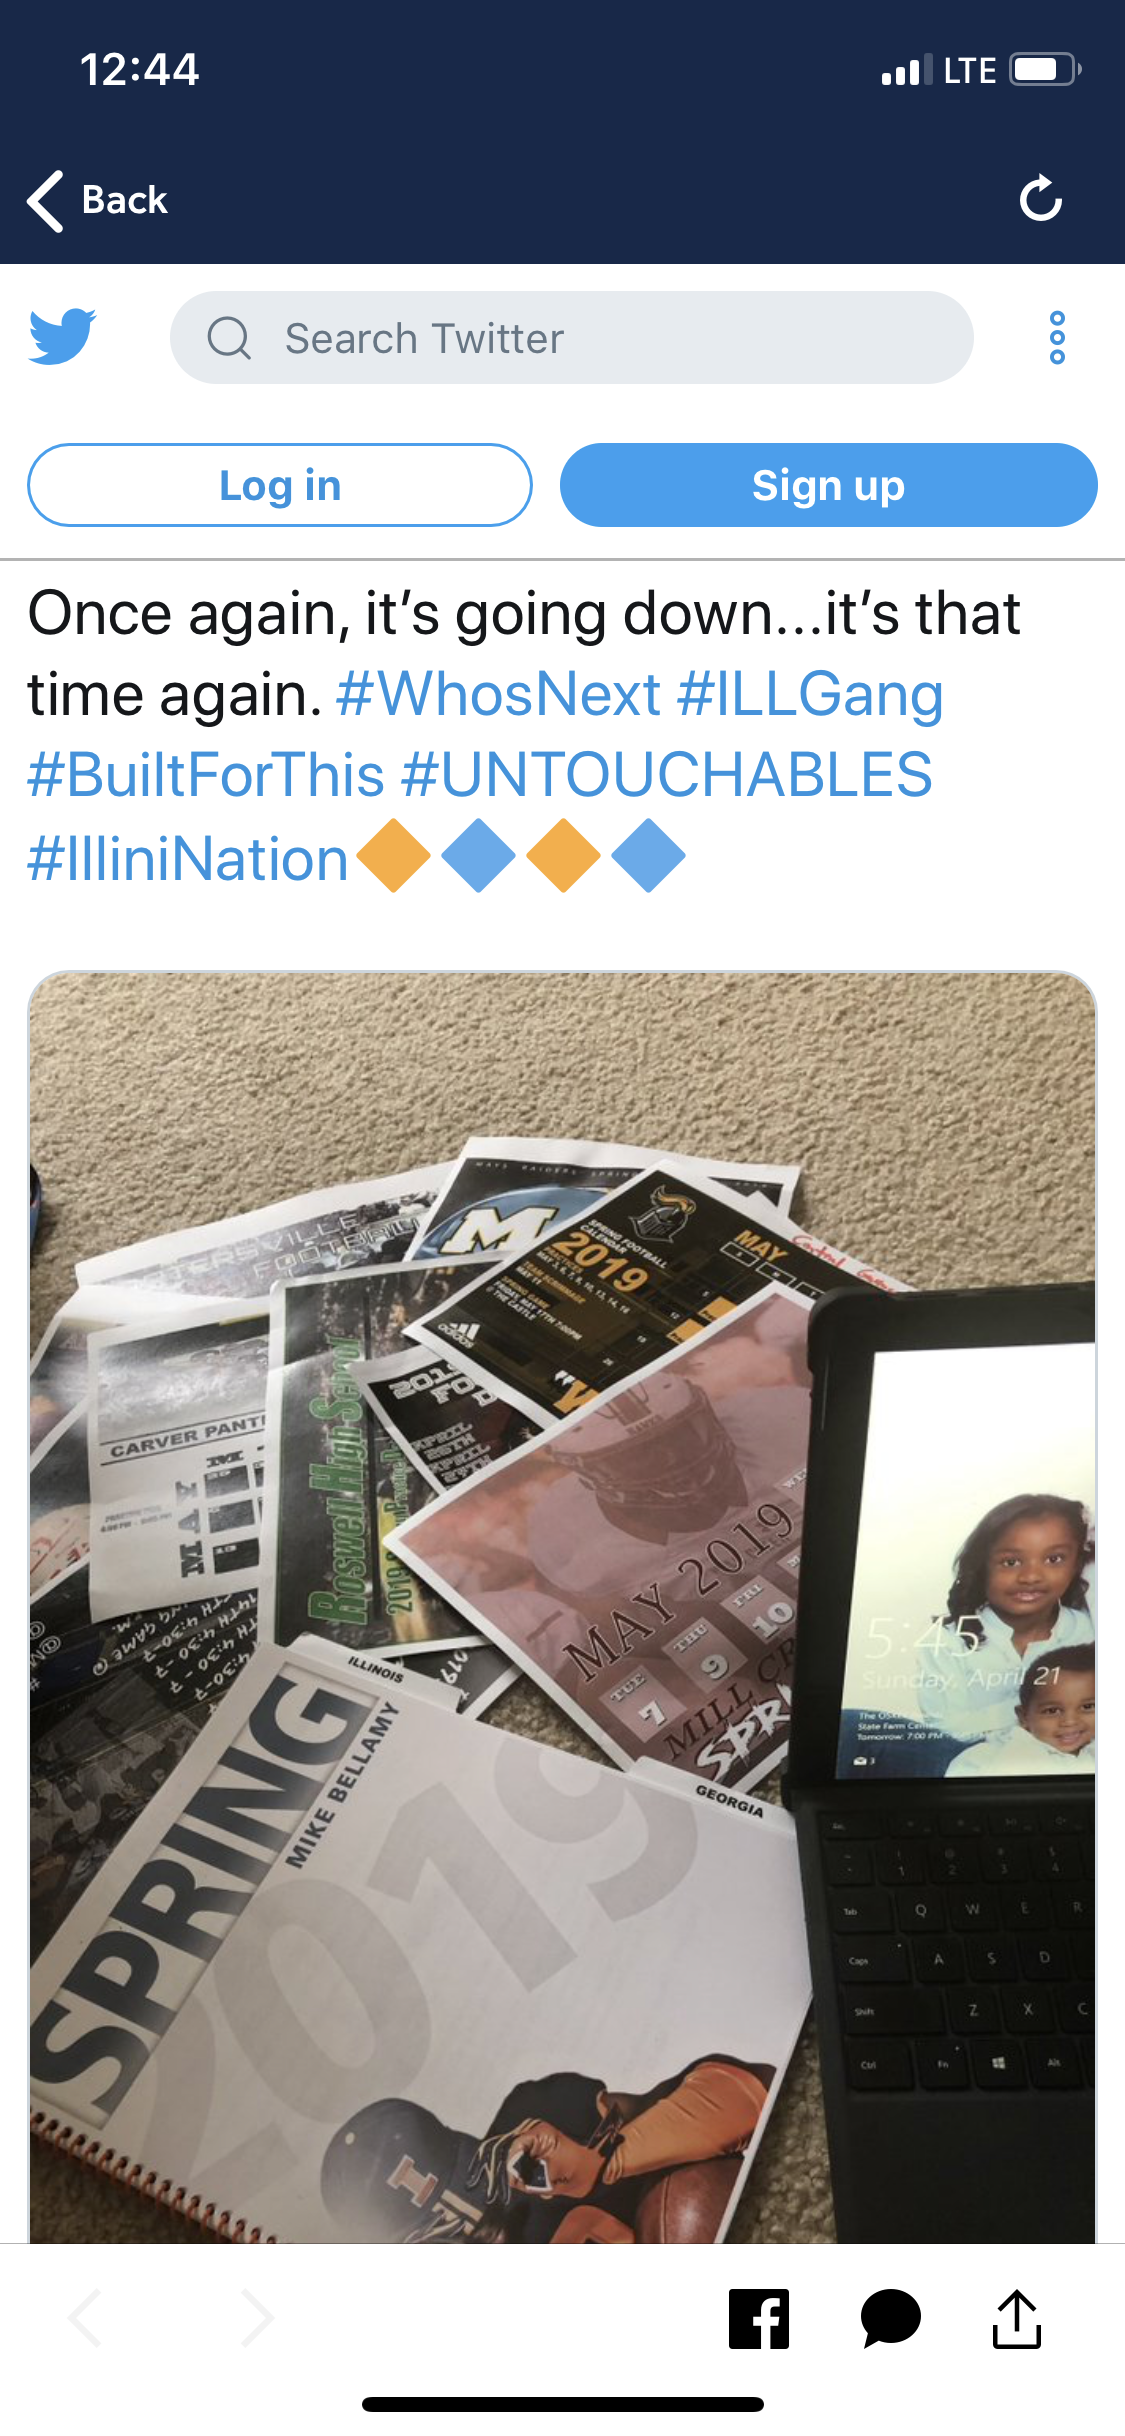
Task: Open the #ILLGang hashtag
Action: click(810, 694)
